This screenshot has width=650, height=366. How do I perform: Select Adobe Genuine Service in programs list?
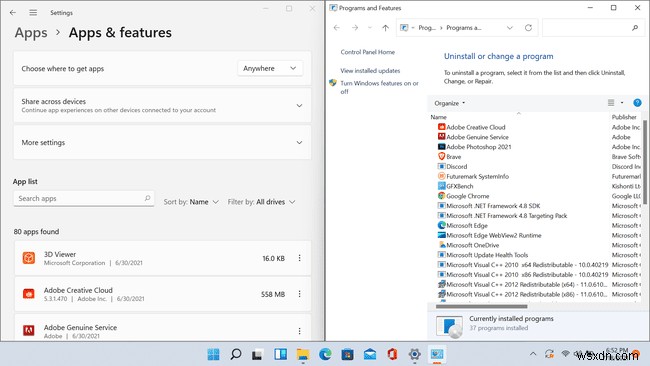pyautogui.click(x=477, y=137)
